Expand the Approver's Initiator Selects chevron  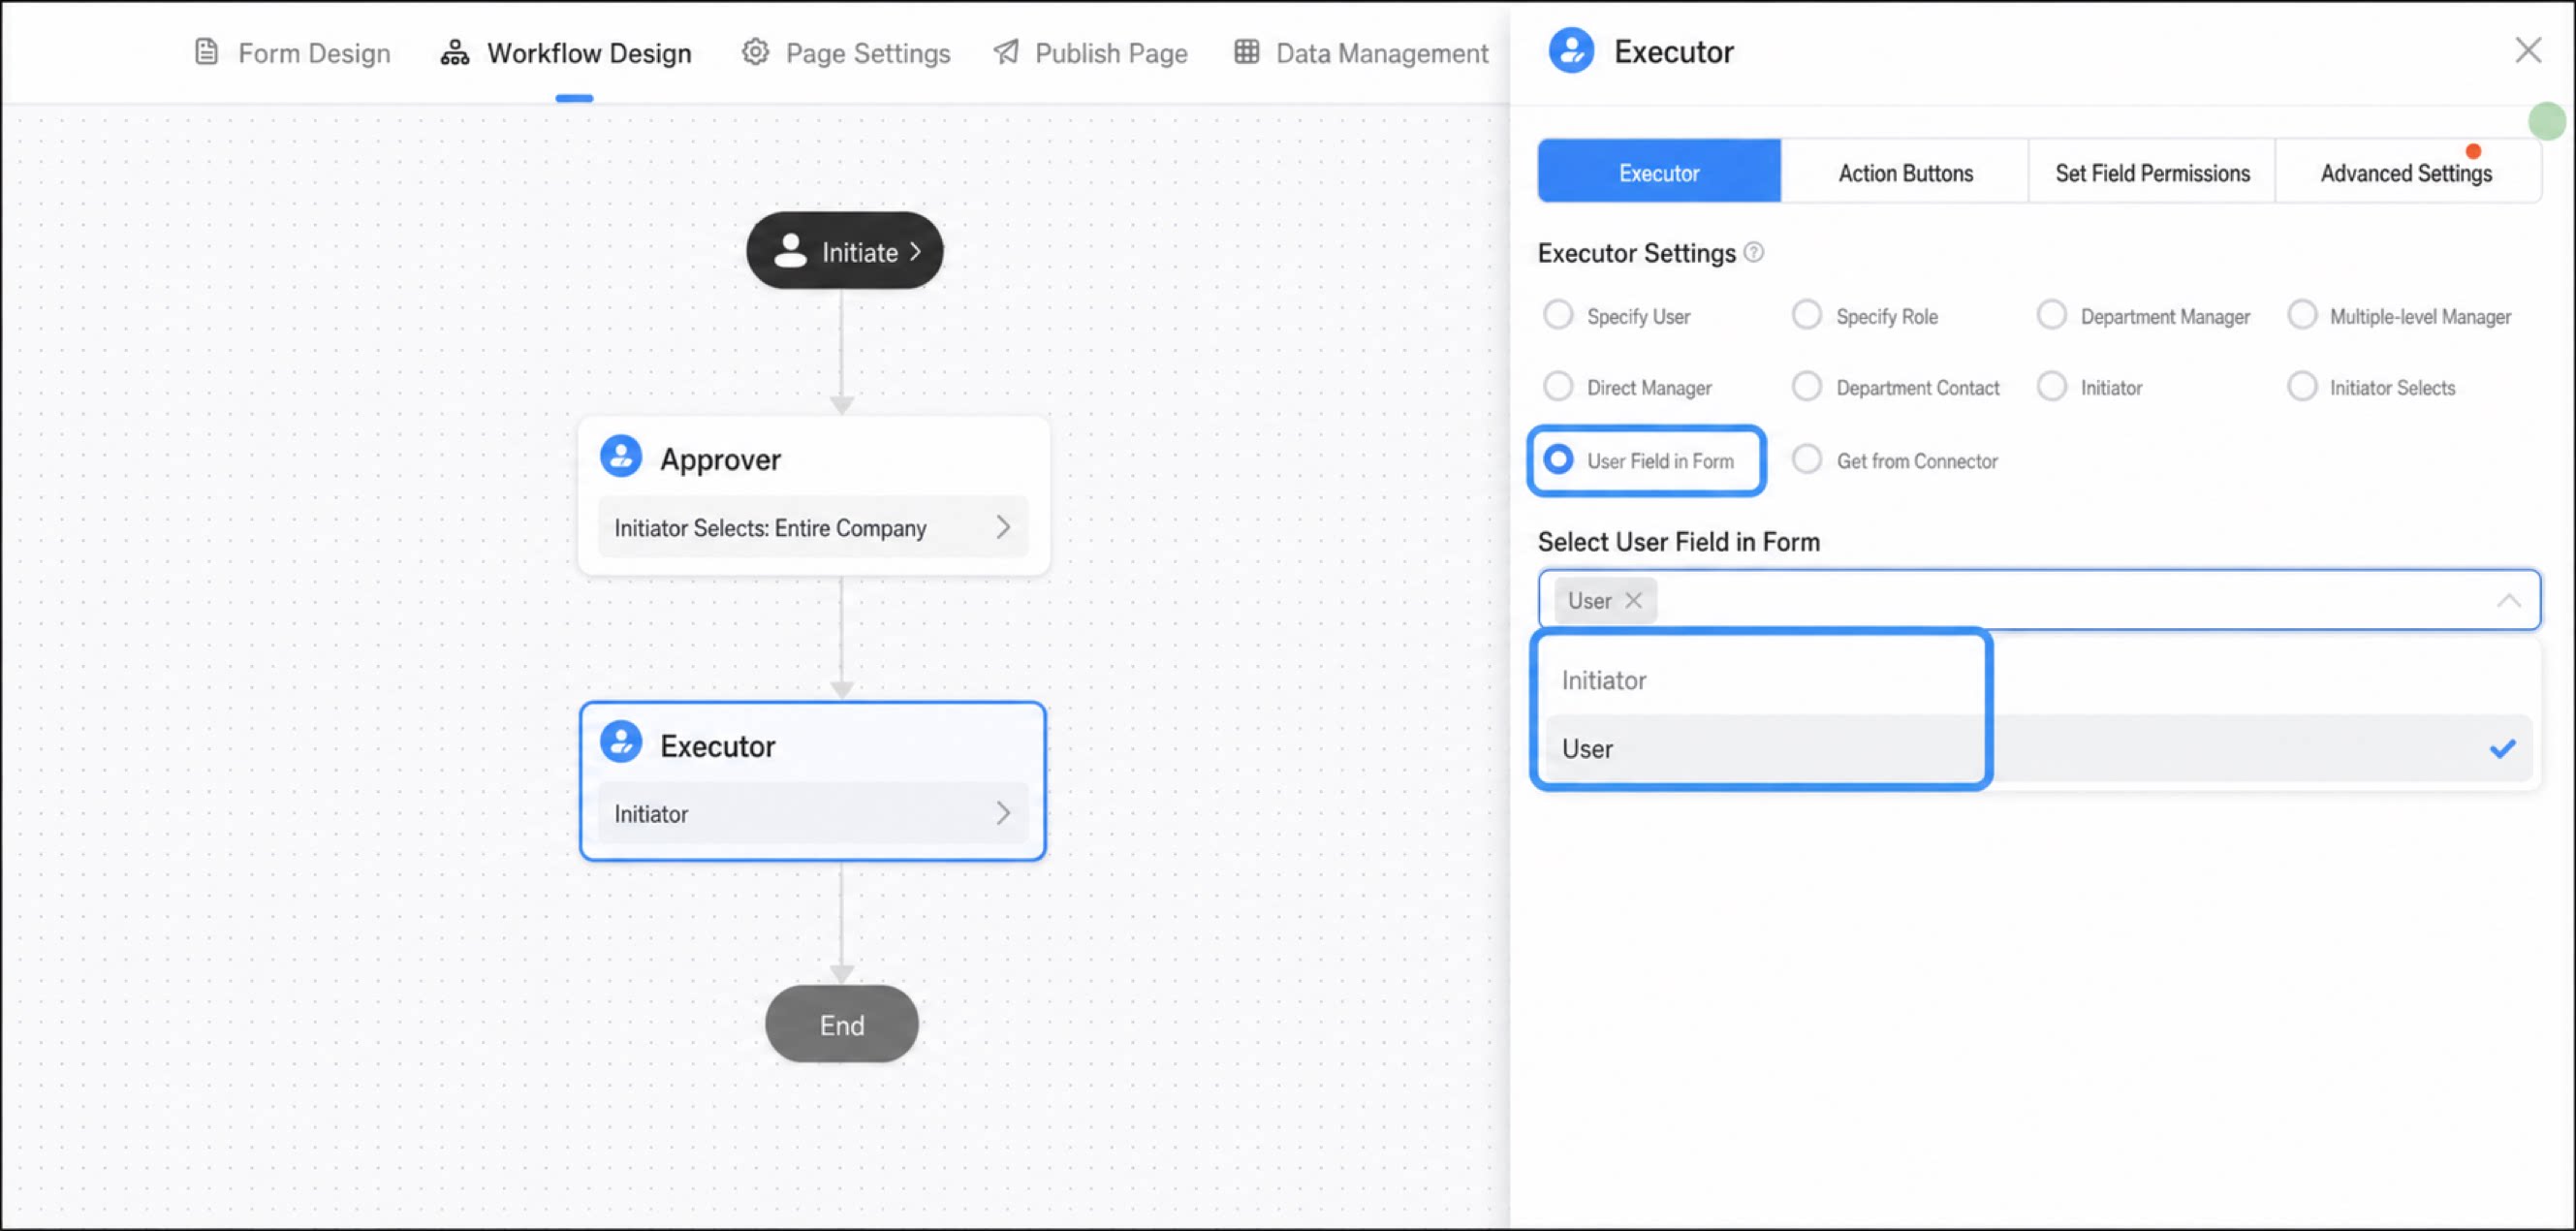point(1003,527)
